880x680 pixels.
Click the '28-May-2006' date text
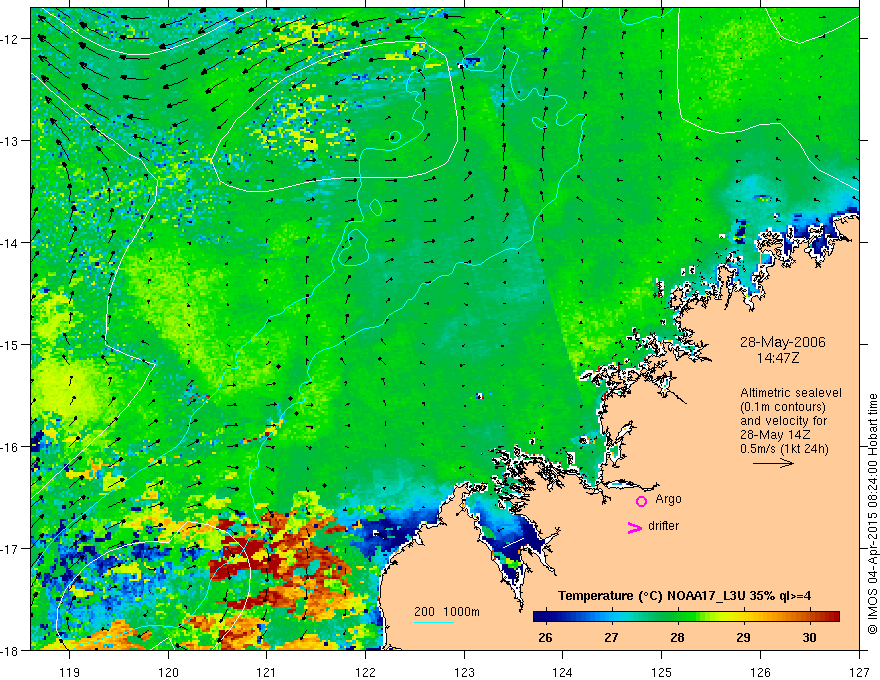[x=783, y=342]
